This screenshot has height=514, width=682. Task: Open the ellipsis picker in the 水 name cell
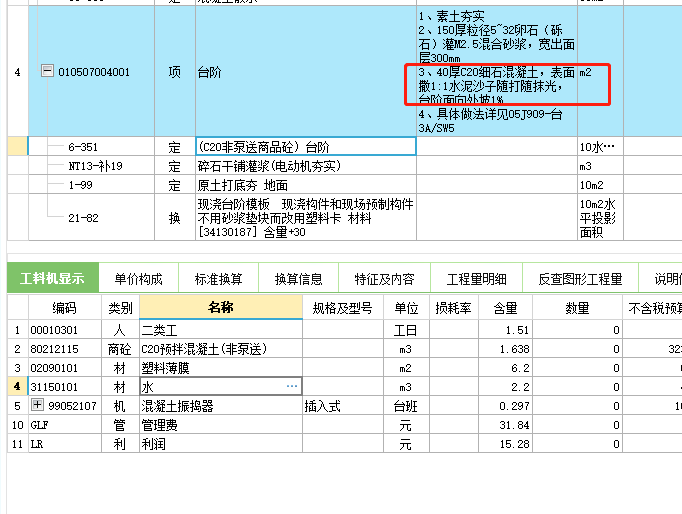pyautogui.click(x=292, y=386)
